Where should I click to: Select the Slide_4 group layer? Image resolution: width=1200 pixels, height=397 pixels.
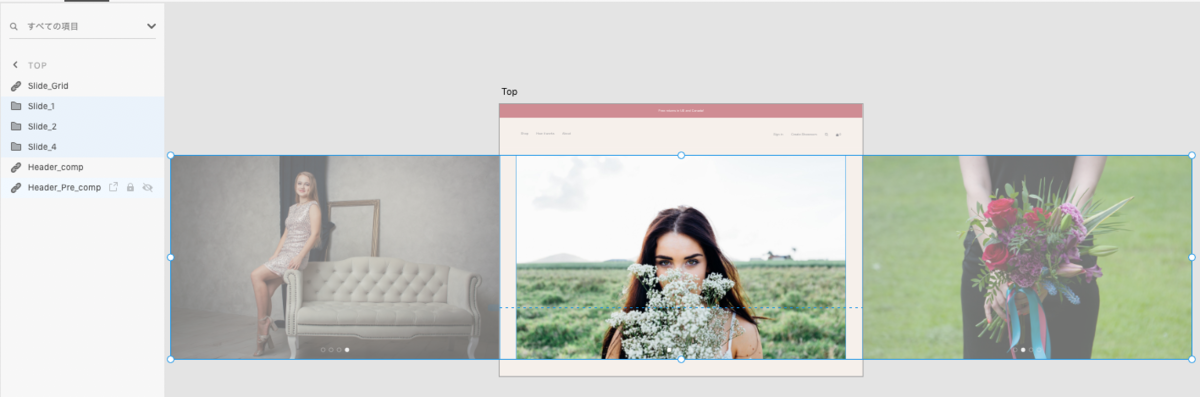point(82,147)
